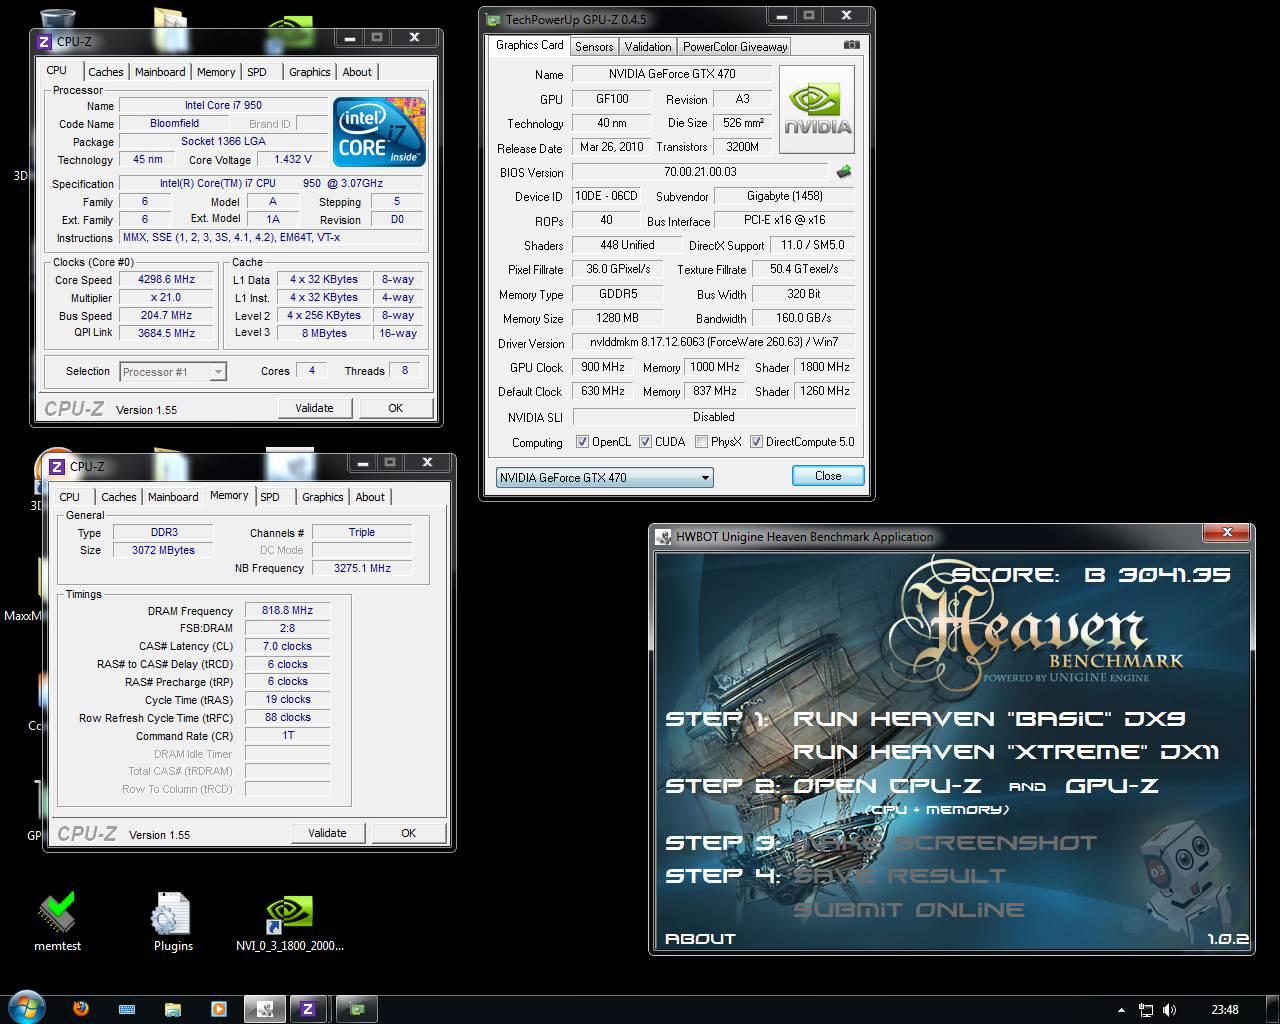Viewport: 1280px width, 1024px height.
Task: Click the HWBOT Heaven taskbar button
Action: (x=265, y=1009)
